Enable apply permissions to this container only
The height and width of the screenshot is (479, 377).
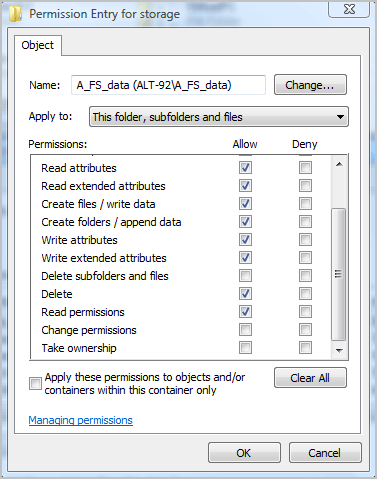tap(35, 383)
